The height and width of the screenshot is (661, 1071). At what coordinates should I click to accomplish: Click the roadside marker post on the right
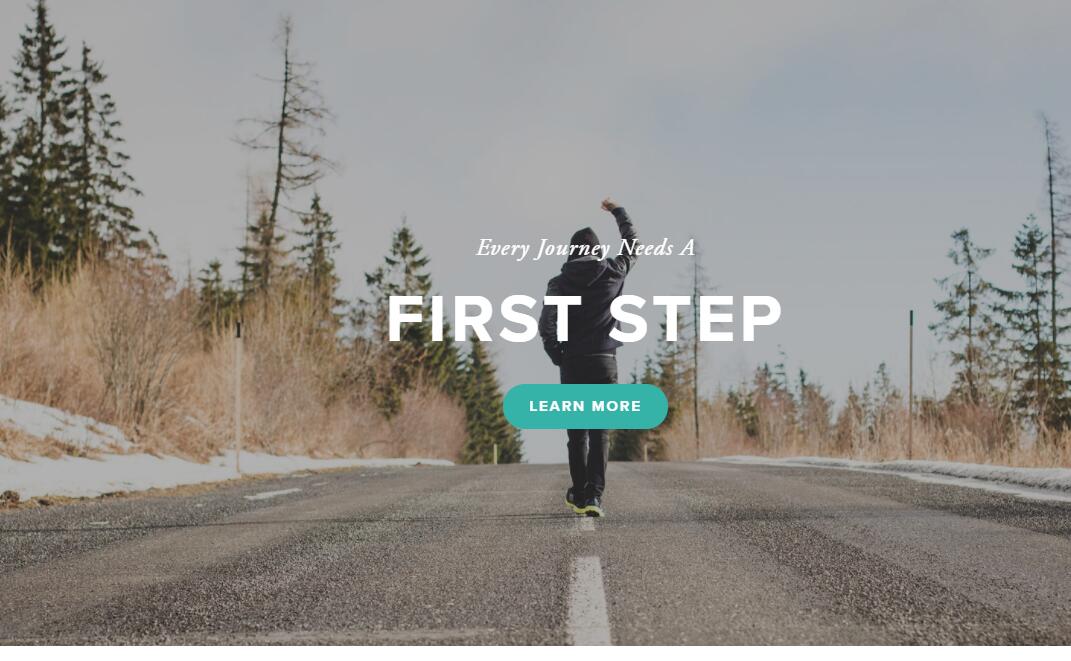pos(910,384)
